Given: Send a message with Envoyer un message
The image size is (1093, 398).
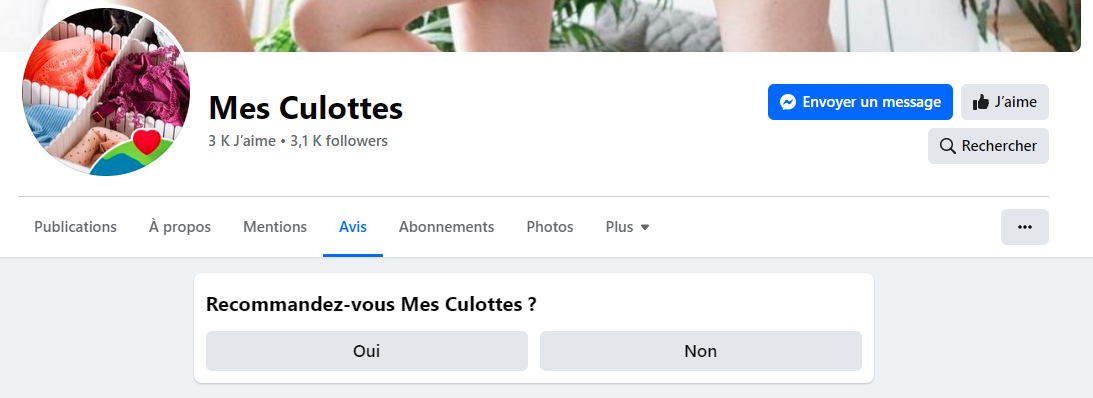Looking at the screenshot, I should (x=860, y=102).
